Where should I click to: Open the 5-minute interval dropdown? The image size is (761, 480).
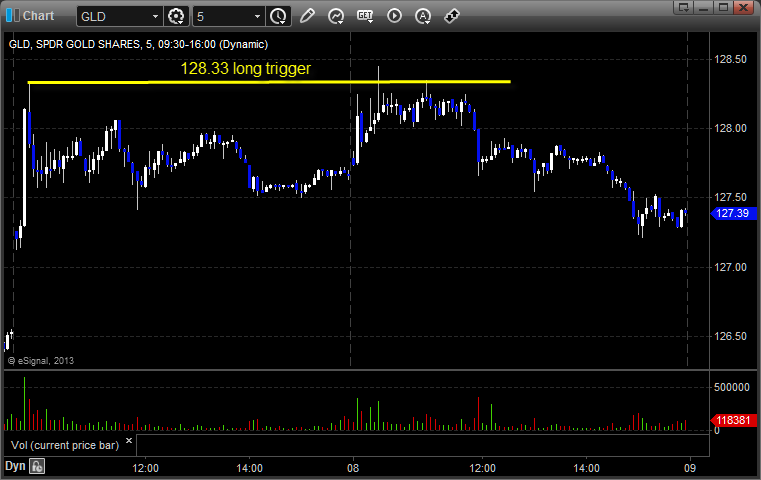click(x=257, y=17)
